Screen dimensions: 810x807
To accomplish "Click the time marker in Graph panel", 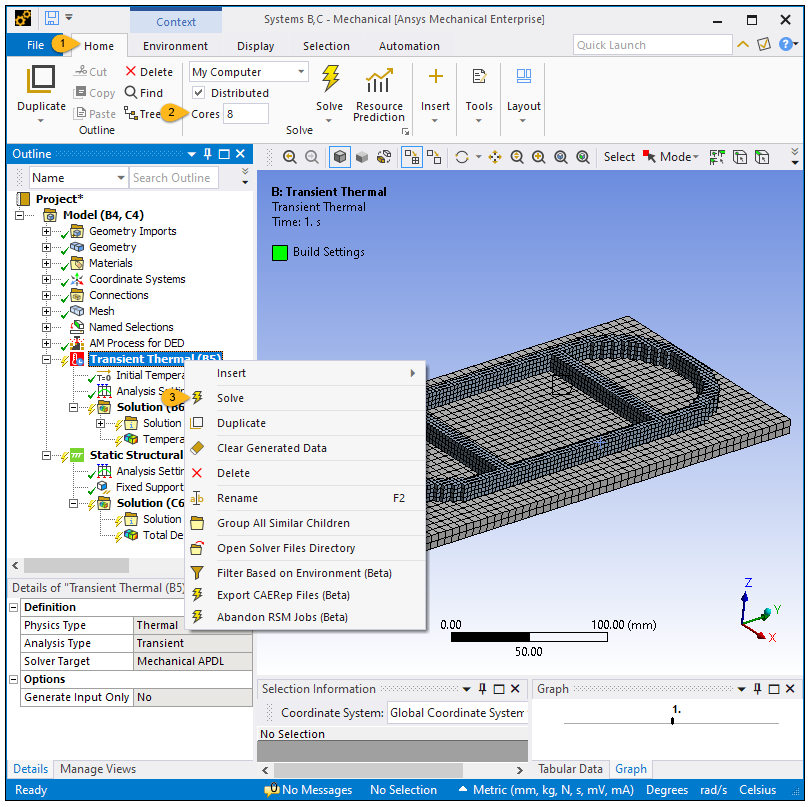I will click(672, 721).
